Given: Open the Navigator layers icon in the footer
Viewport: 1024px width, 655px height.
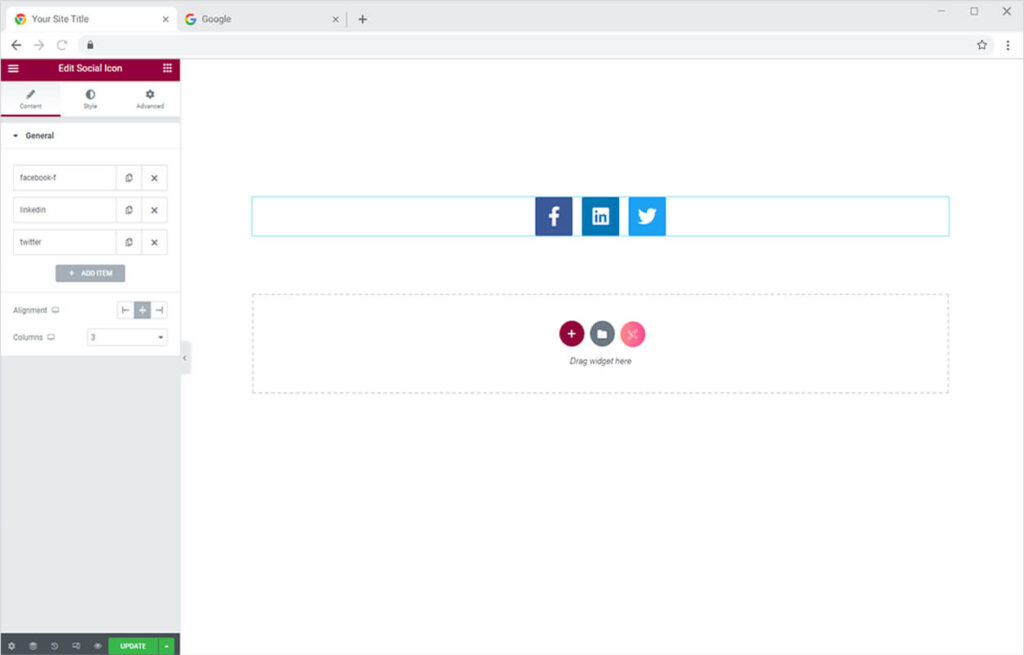Looking at the screenshot, I should tap(32, 646).
